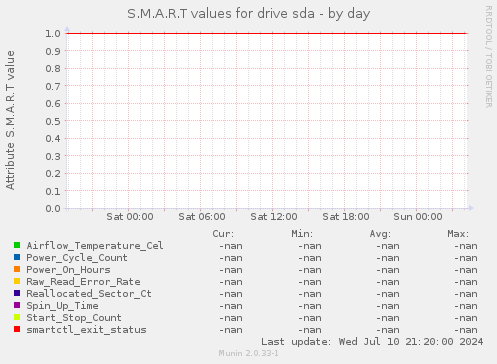Select the smartctl_exit_status legend label
The height and width of the screenshot is (364, 497).
[x=86, y=330]
